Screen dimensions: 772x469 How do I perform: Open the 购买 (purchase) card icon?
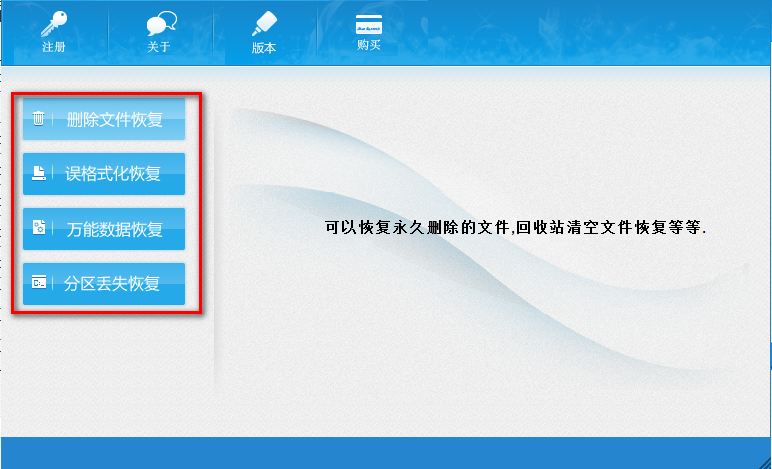click(369, 24)
